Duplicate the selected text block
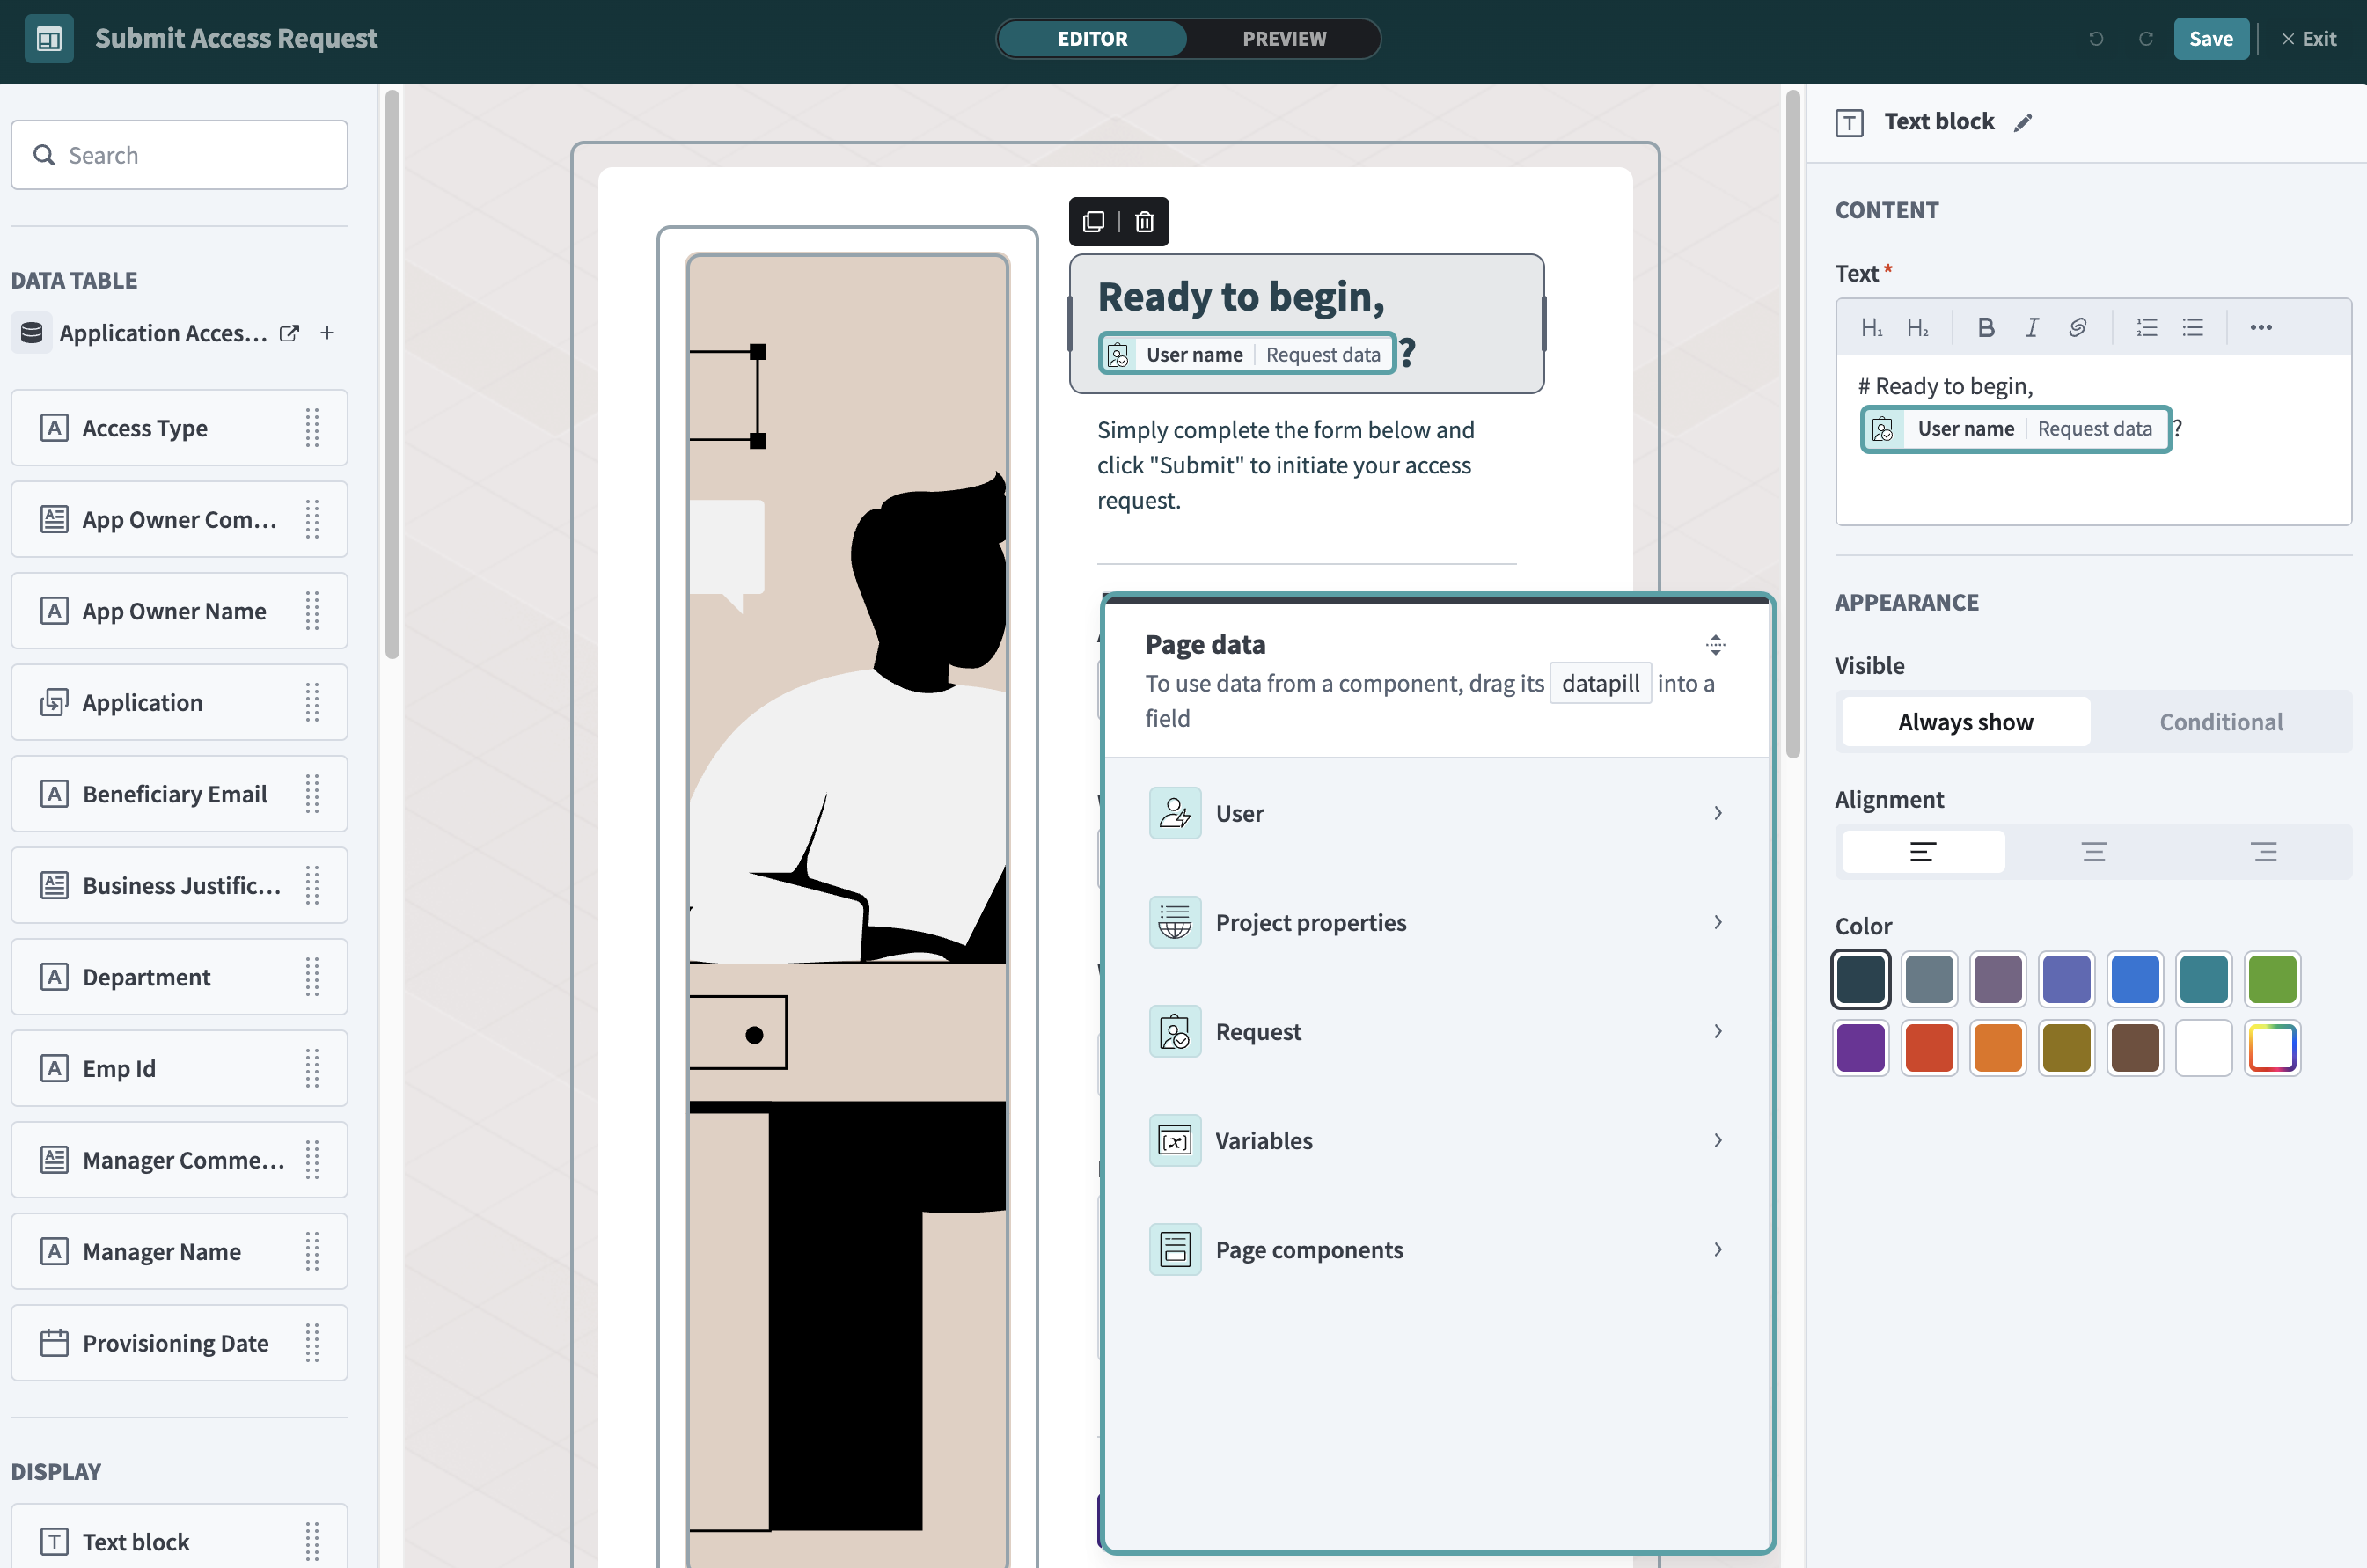This screenshot has width=2367, height=1568. 1094,221
